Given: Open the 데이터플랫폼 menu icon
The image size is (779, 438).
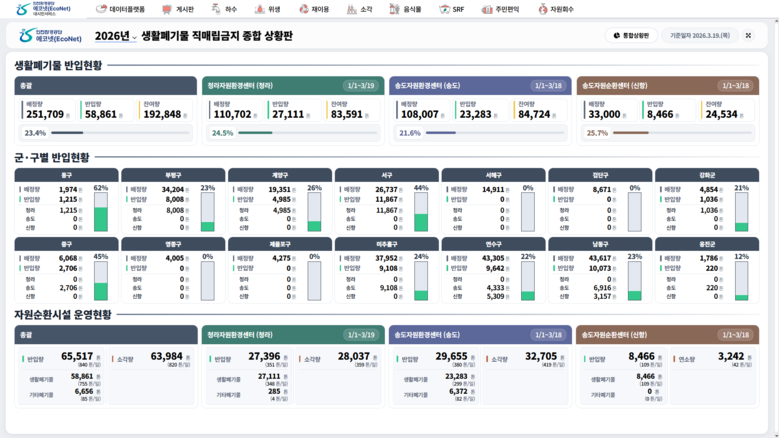Looking at the screenshot, I should coord(102,9).
